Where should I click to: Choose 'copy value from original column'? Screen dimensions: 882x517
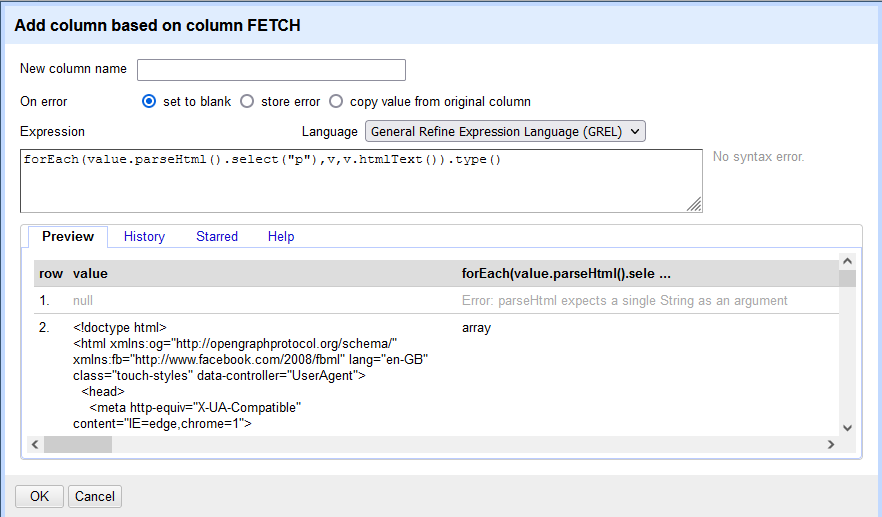[x=336, y=101]
